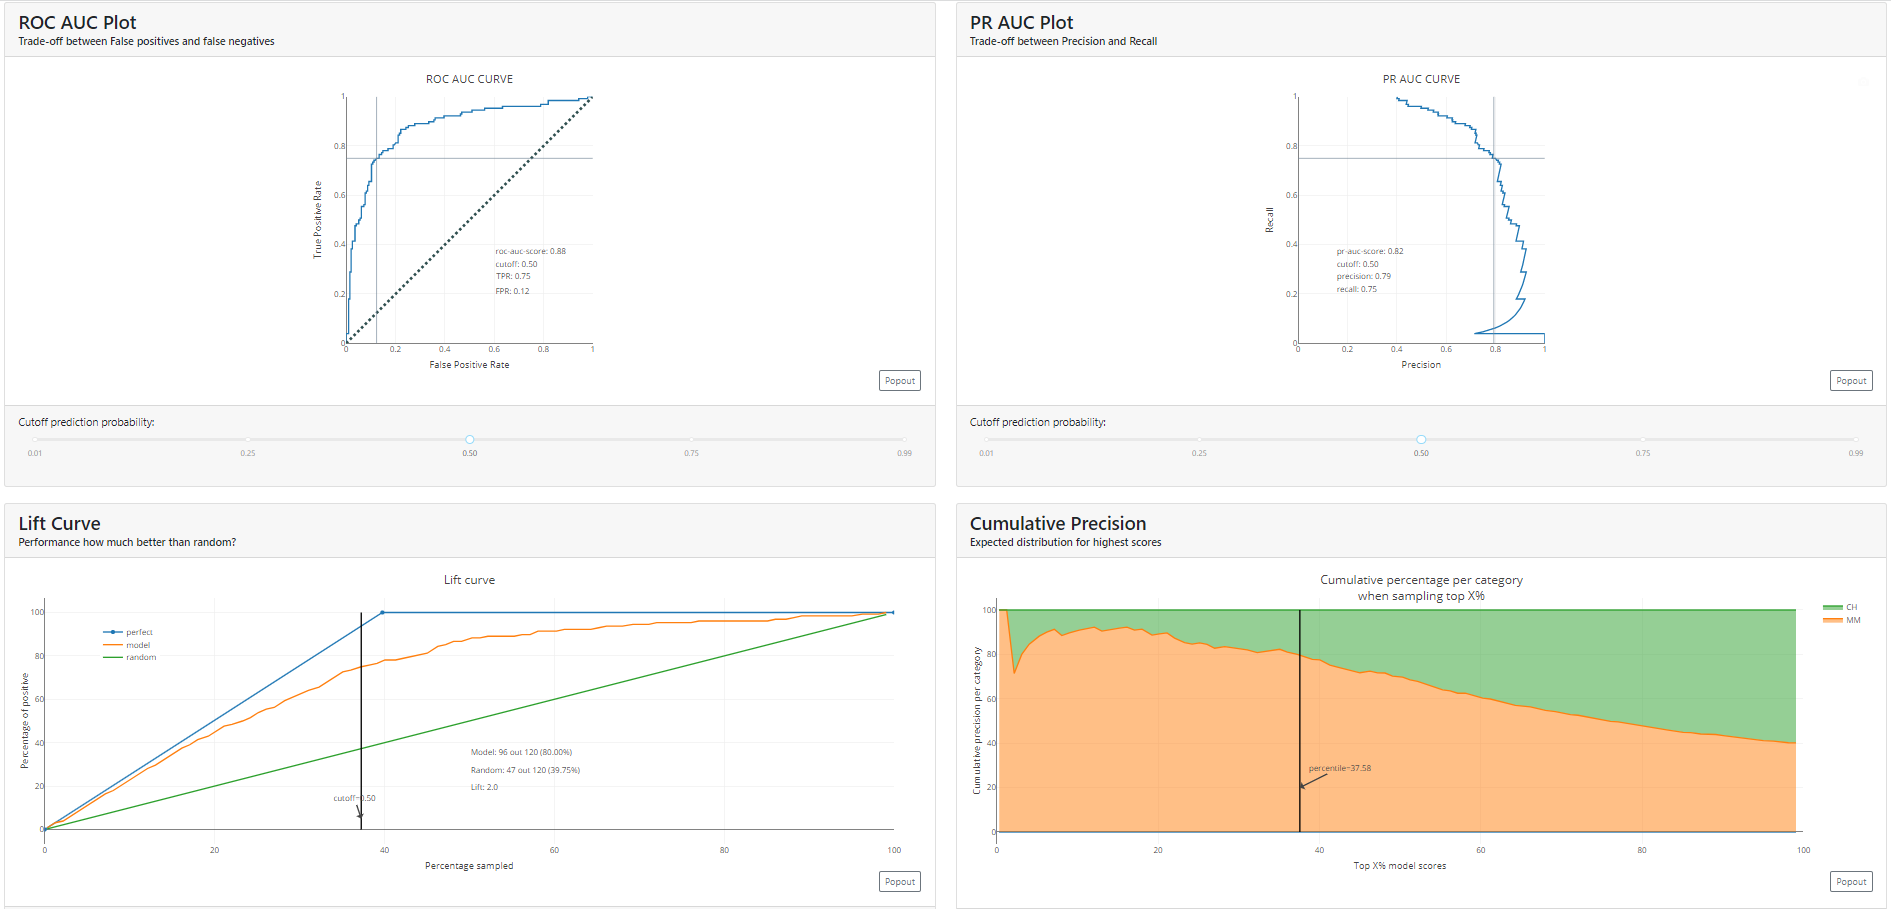
Task: Click the 'roc-auc-score: 0.88' annotation
Action: [530, 251]
